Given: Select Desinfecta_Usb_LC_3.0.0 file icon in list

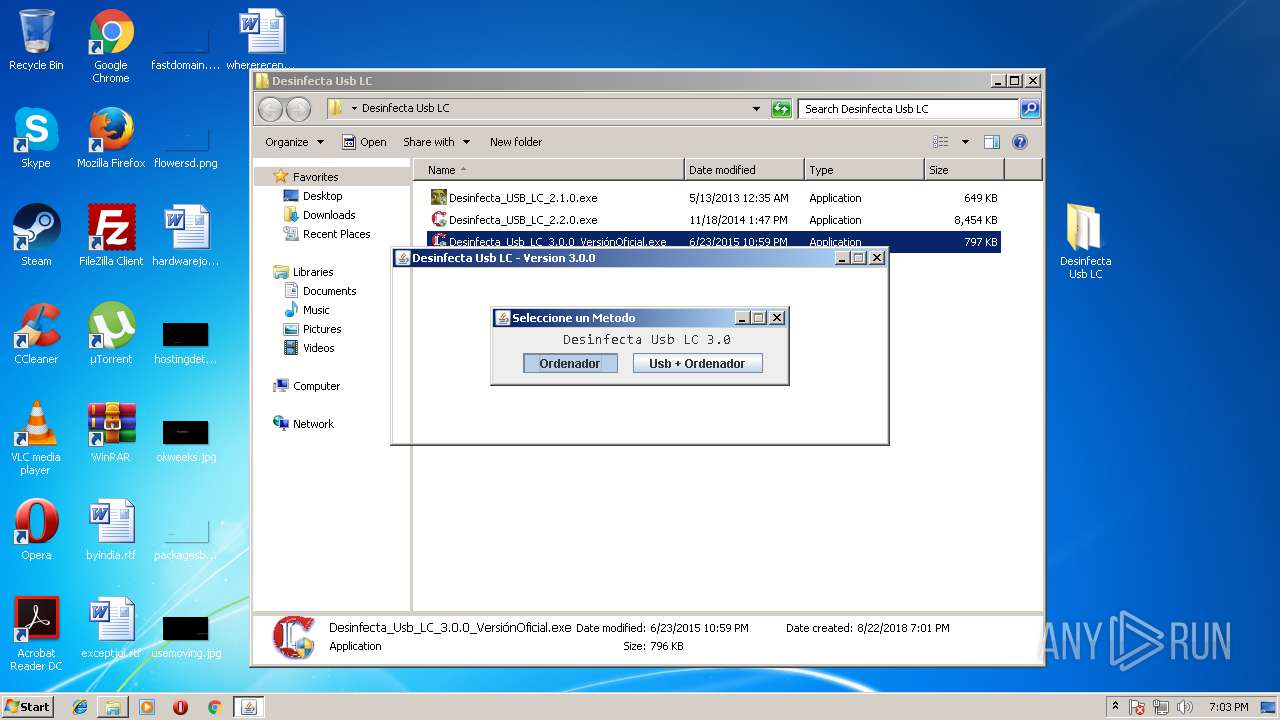Looking at the screenshot, I should [x=438, y=241].
